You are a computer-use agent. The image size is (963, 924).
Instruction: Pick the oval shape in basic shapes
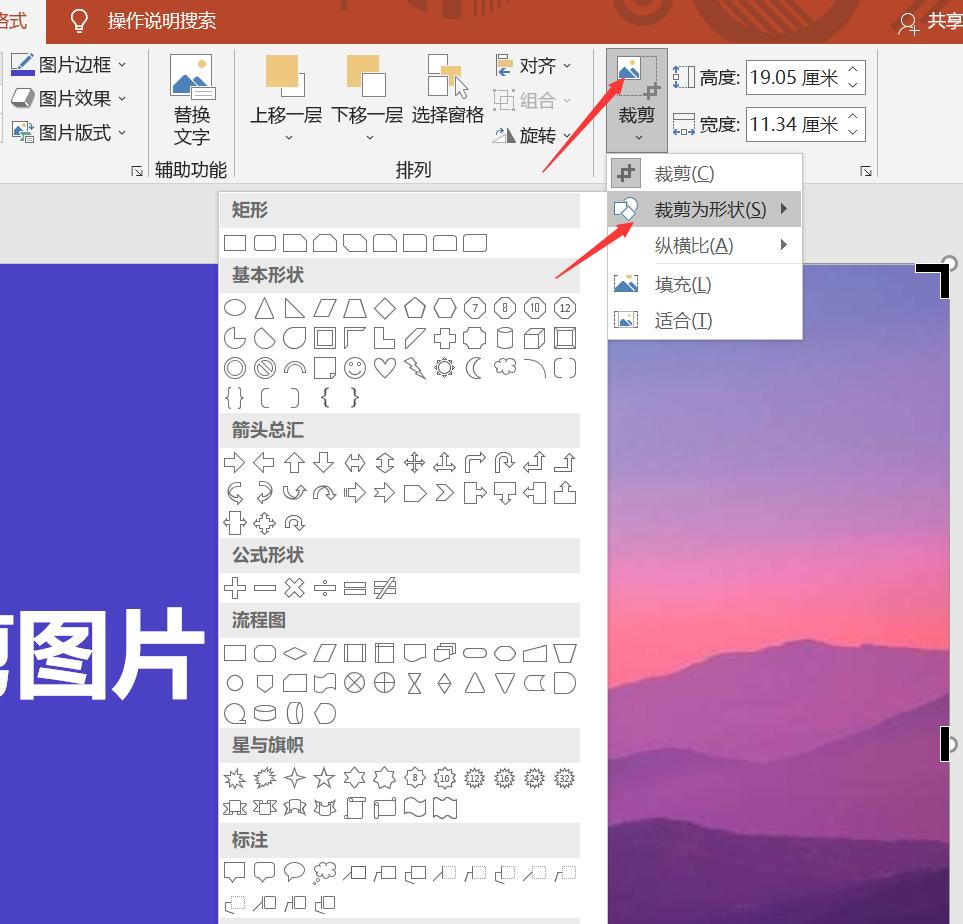(235, 308)
